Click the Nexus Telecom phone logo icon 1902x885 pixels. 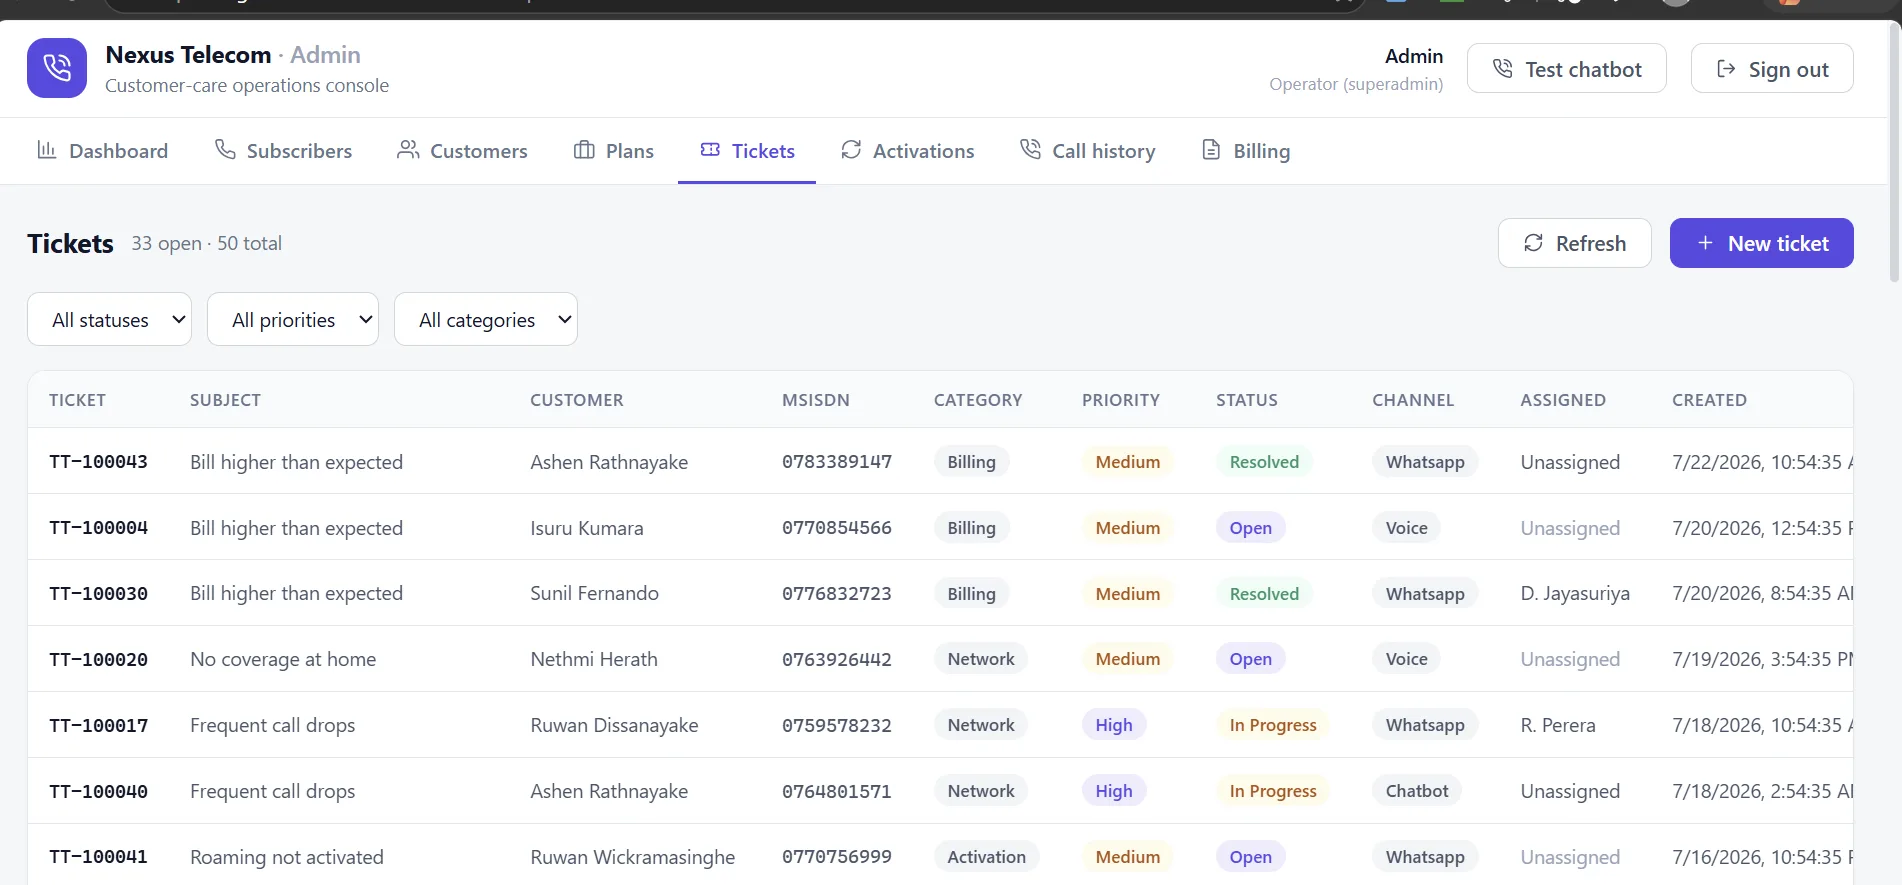tap(57, 68)
